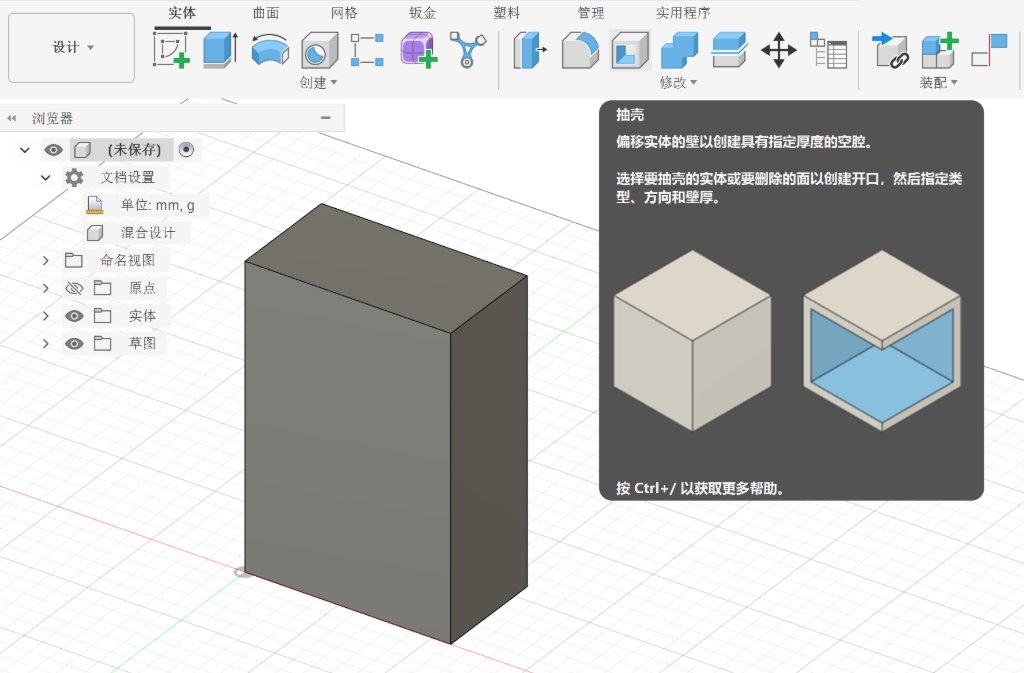Screen dimensions: 1024x673
Task: Expand the 命名视图 tree node
Action: pos(44,259)
